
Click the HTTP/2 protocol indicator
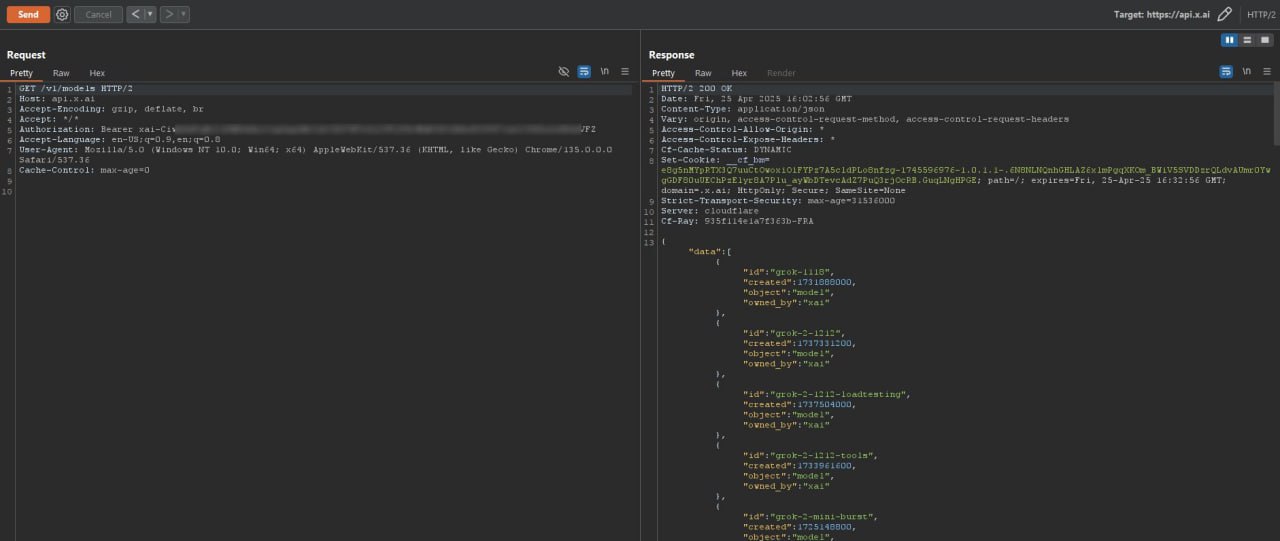(x=1260, y=15)
